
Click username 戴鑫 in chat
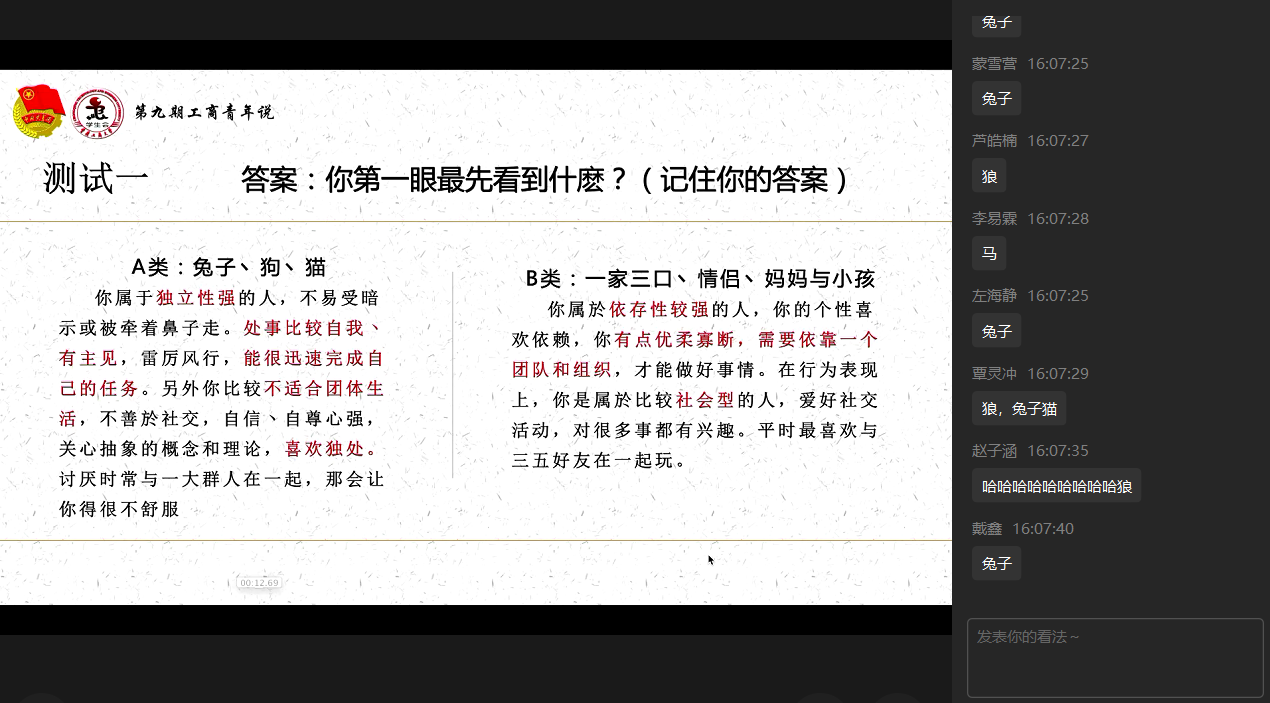987,528
